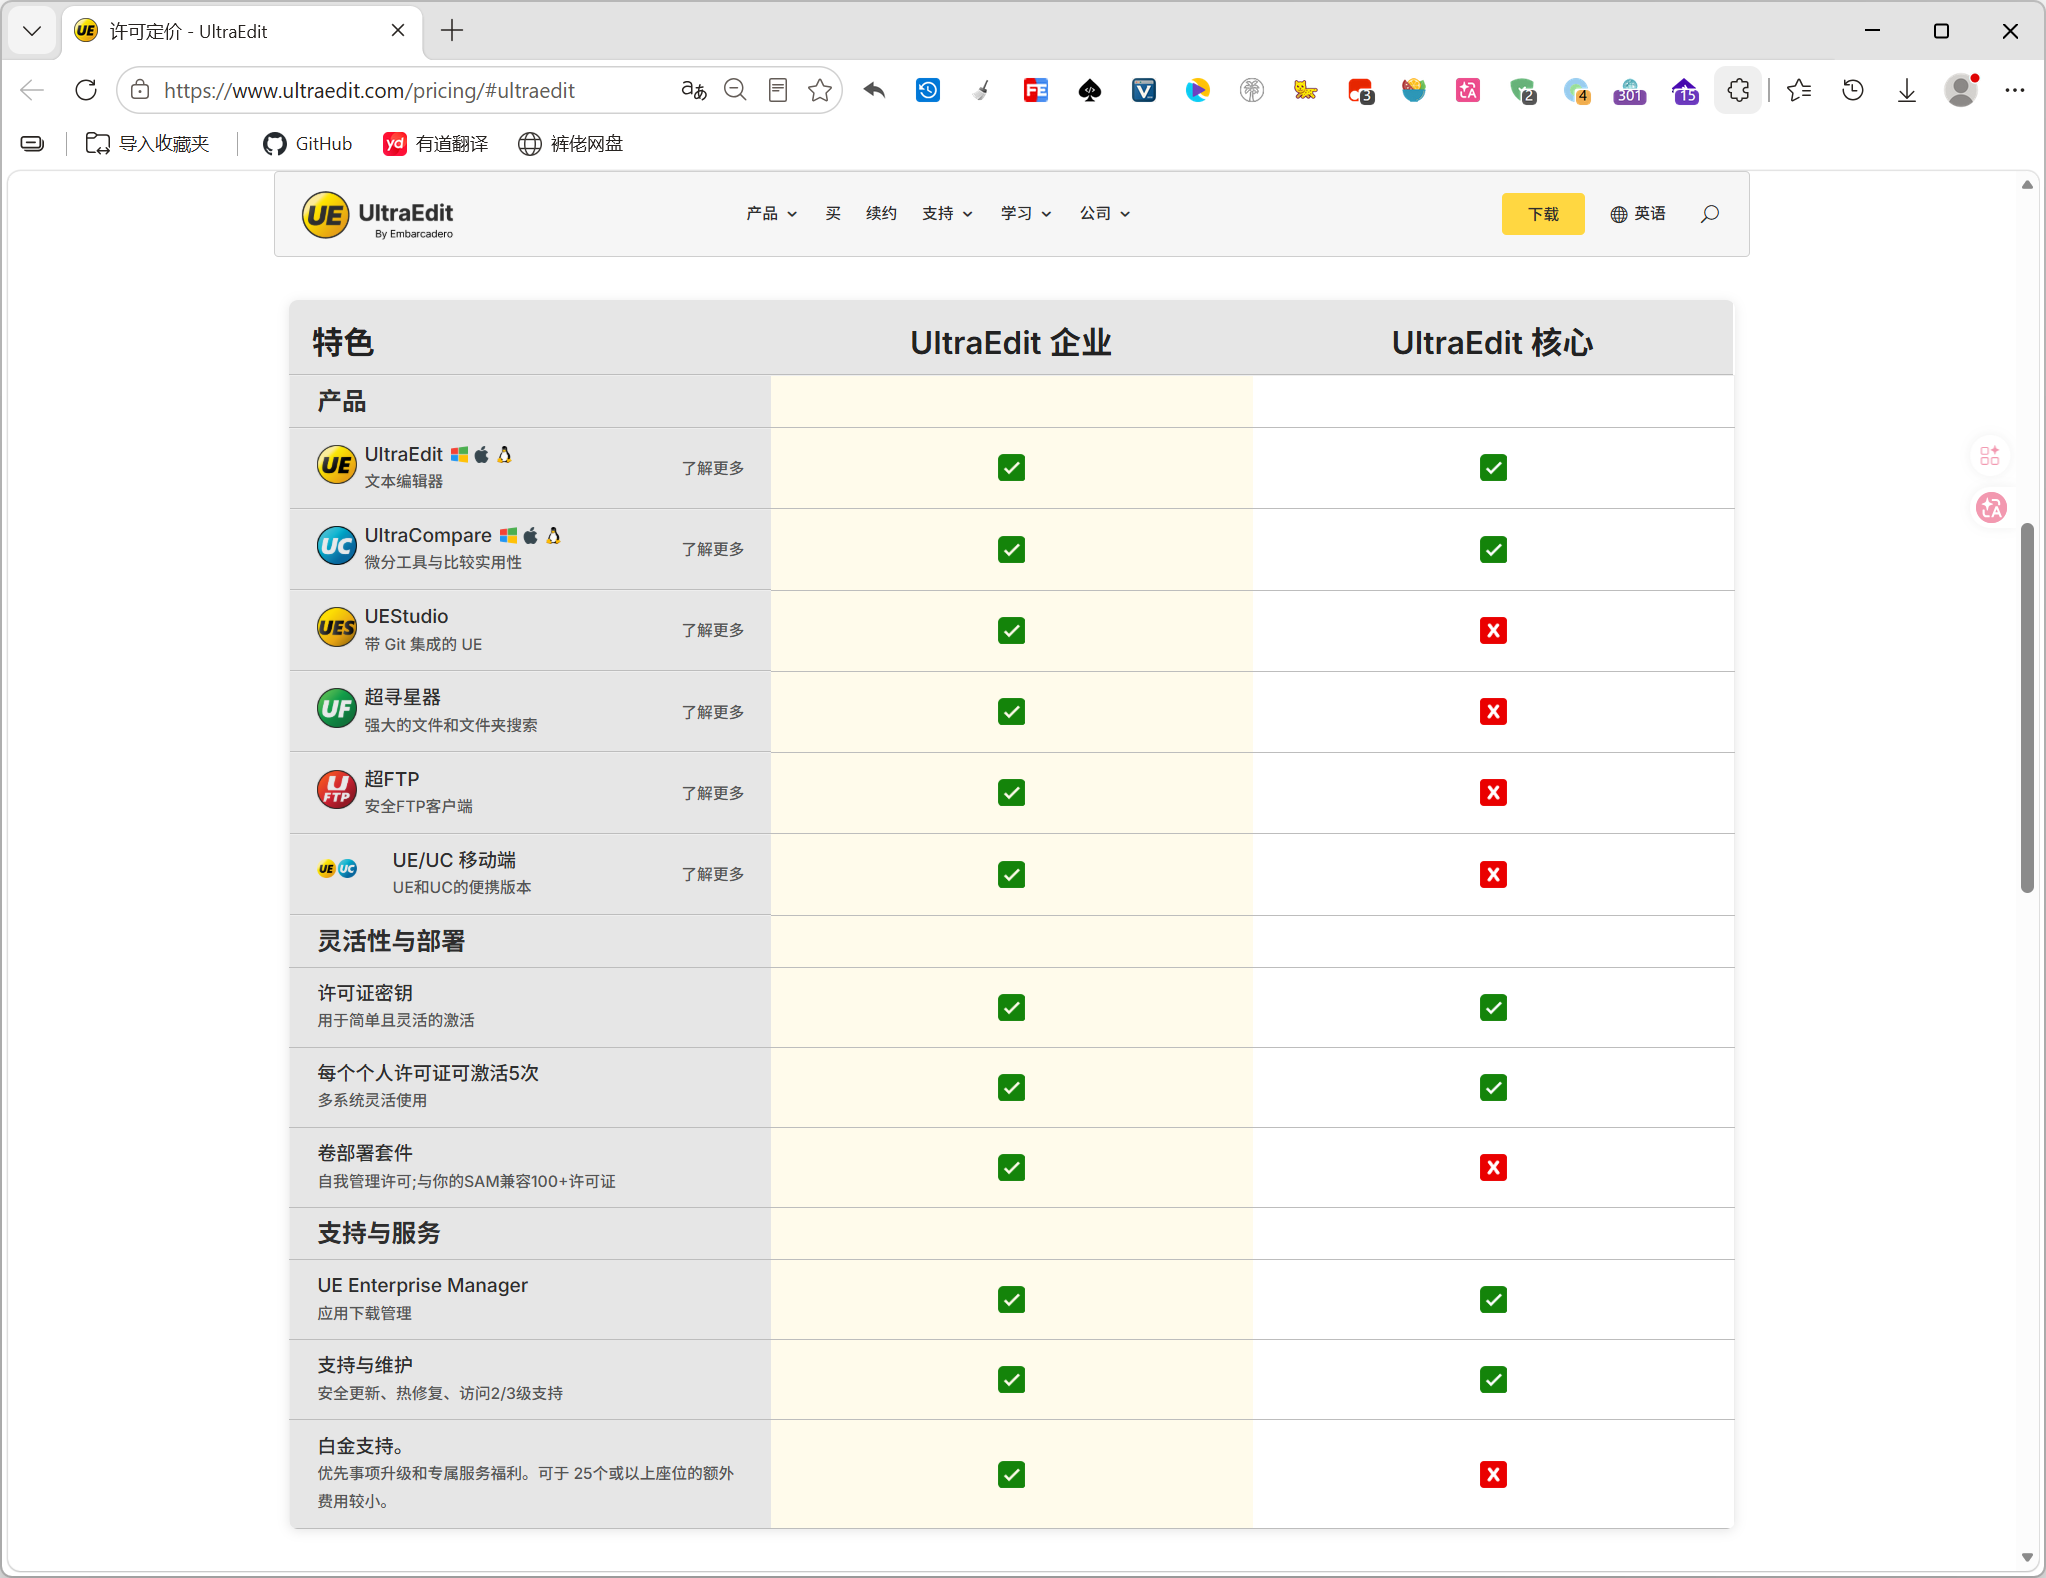Open browser extensions puzzle icon
Screen dimensions: 2046x1578
1738,90
